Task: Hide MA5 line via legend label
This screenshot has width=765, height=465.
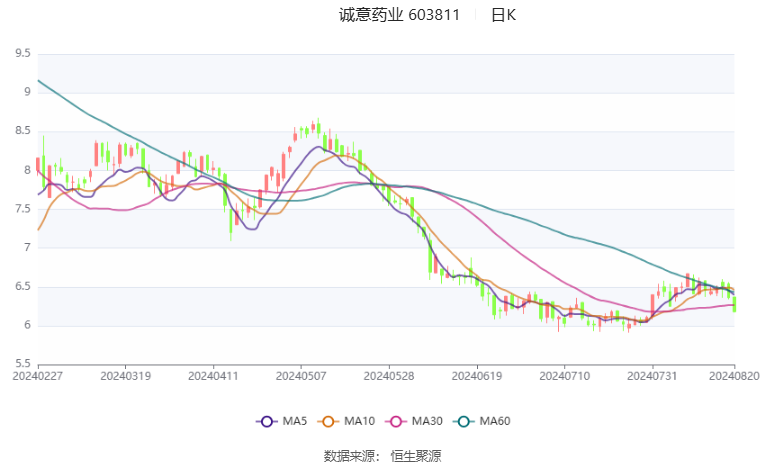Action: (x=295, y=421)
